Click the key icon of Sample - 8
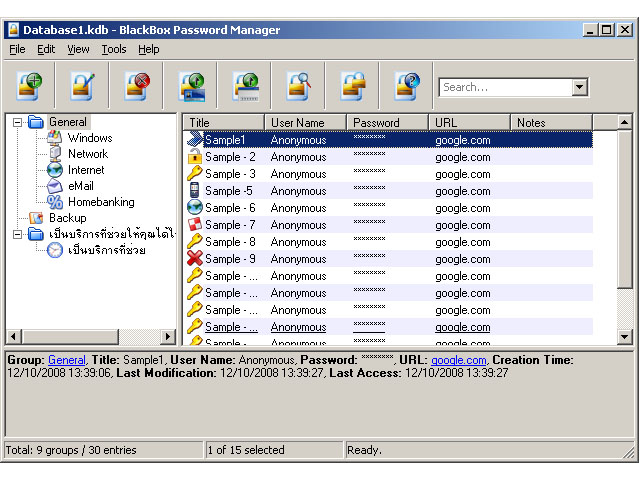Viewport: 640px width, 480px height. 195,242
